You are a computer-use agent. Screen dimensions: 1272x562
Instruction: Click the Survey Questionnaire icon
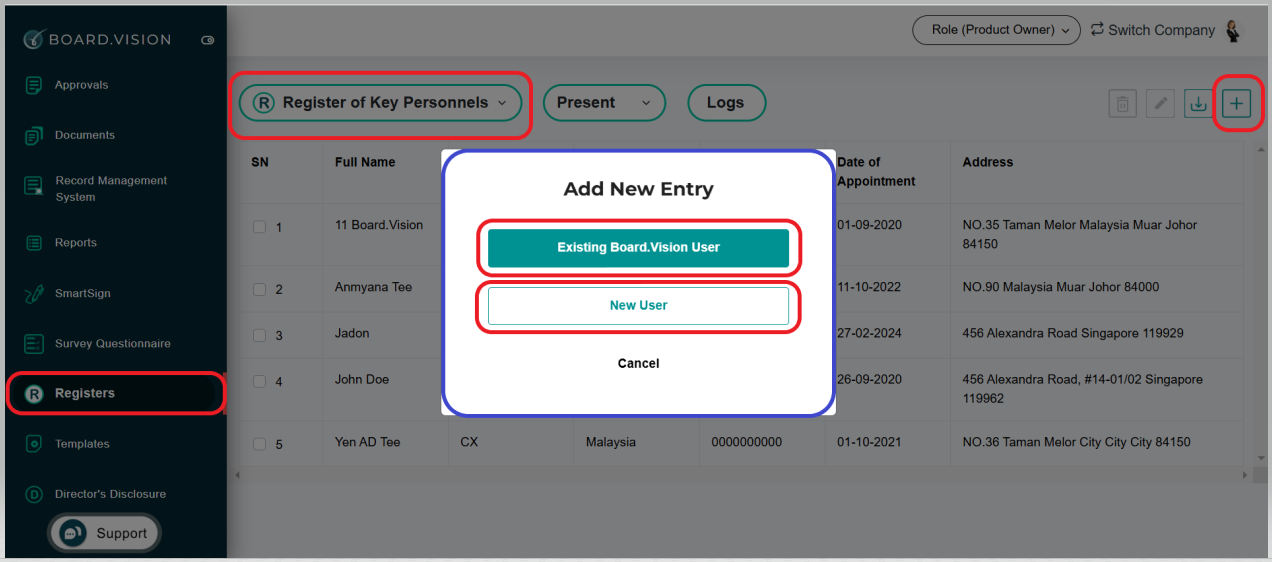[34, 344]
